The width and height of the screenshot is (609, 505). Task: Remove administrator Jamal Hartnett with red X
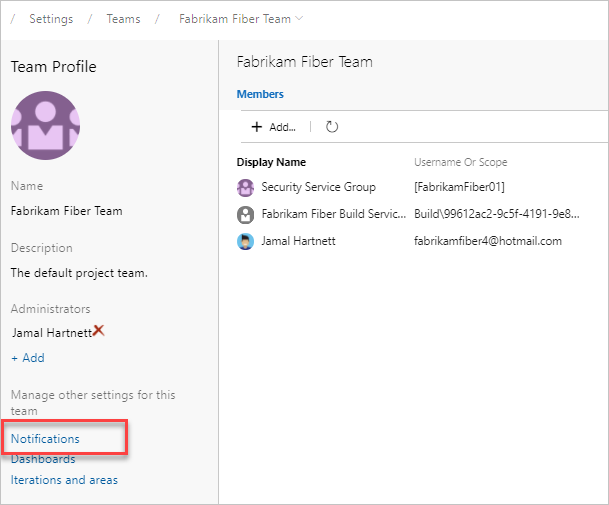[x=99, y=331]
